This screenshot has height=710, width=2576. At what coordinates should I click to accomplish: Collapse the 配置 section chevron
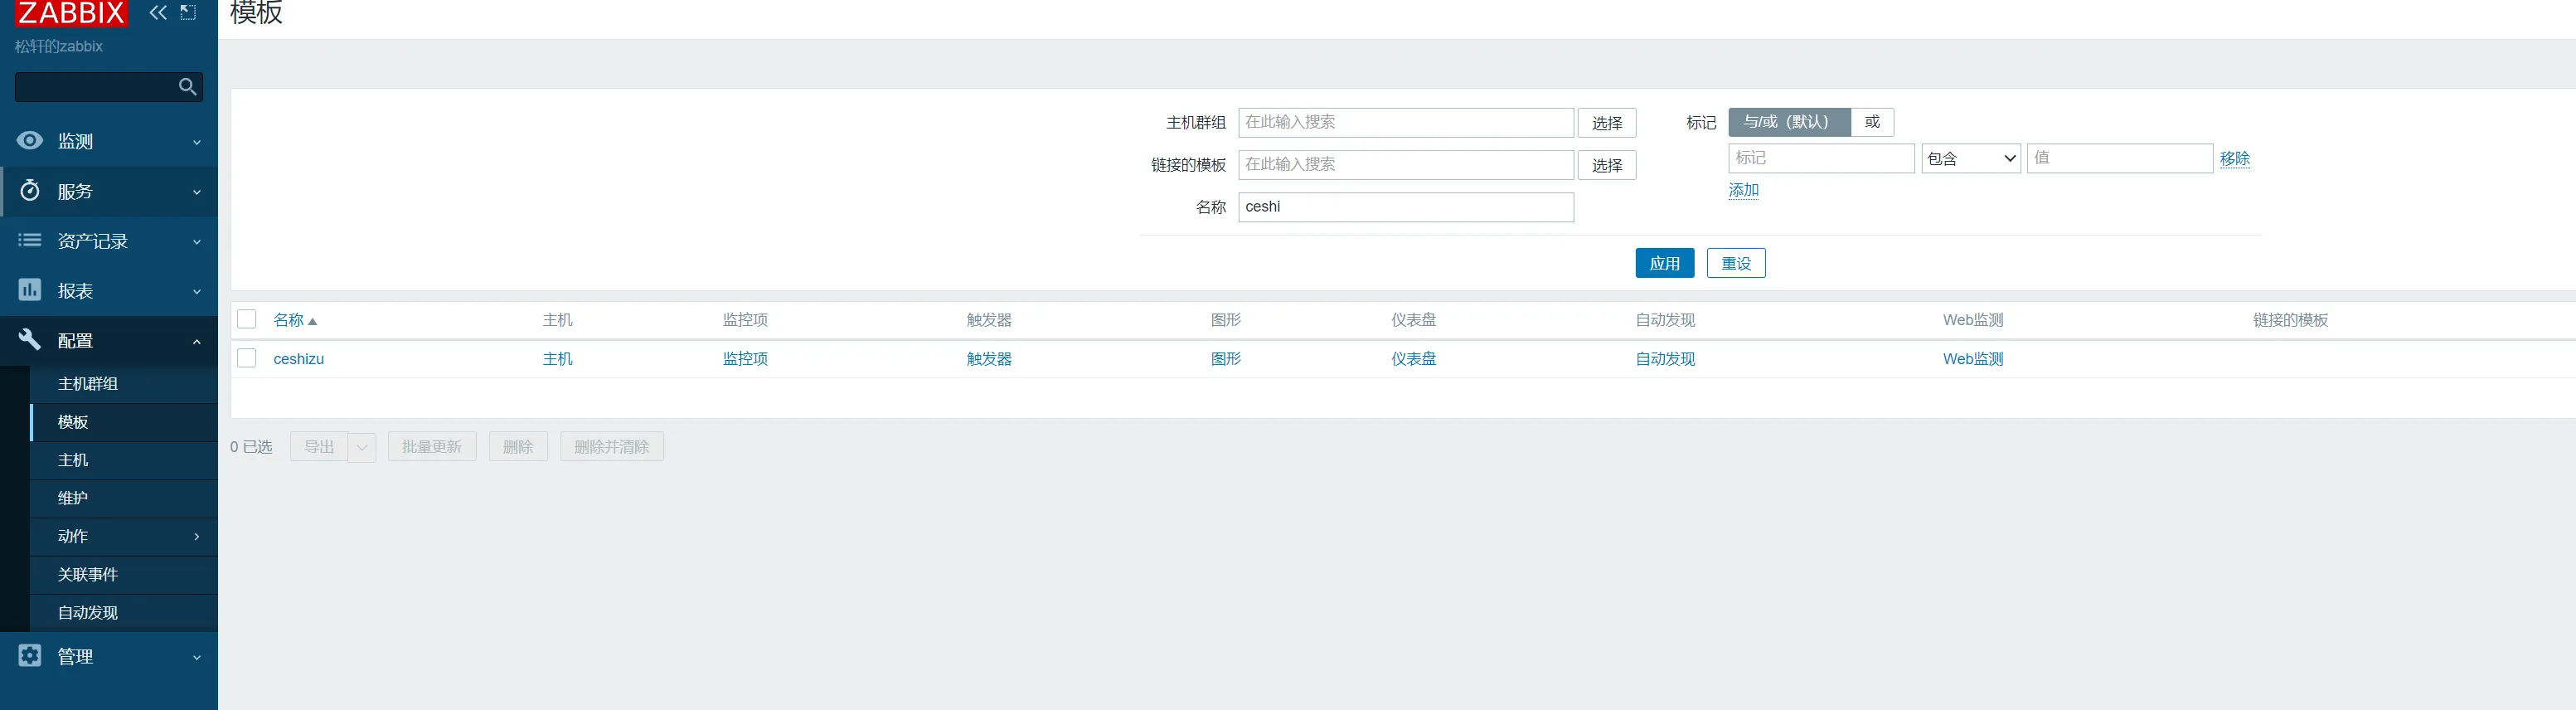[x=197, y=341]
